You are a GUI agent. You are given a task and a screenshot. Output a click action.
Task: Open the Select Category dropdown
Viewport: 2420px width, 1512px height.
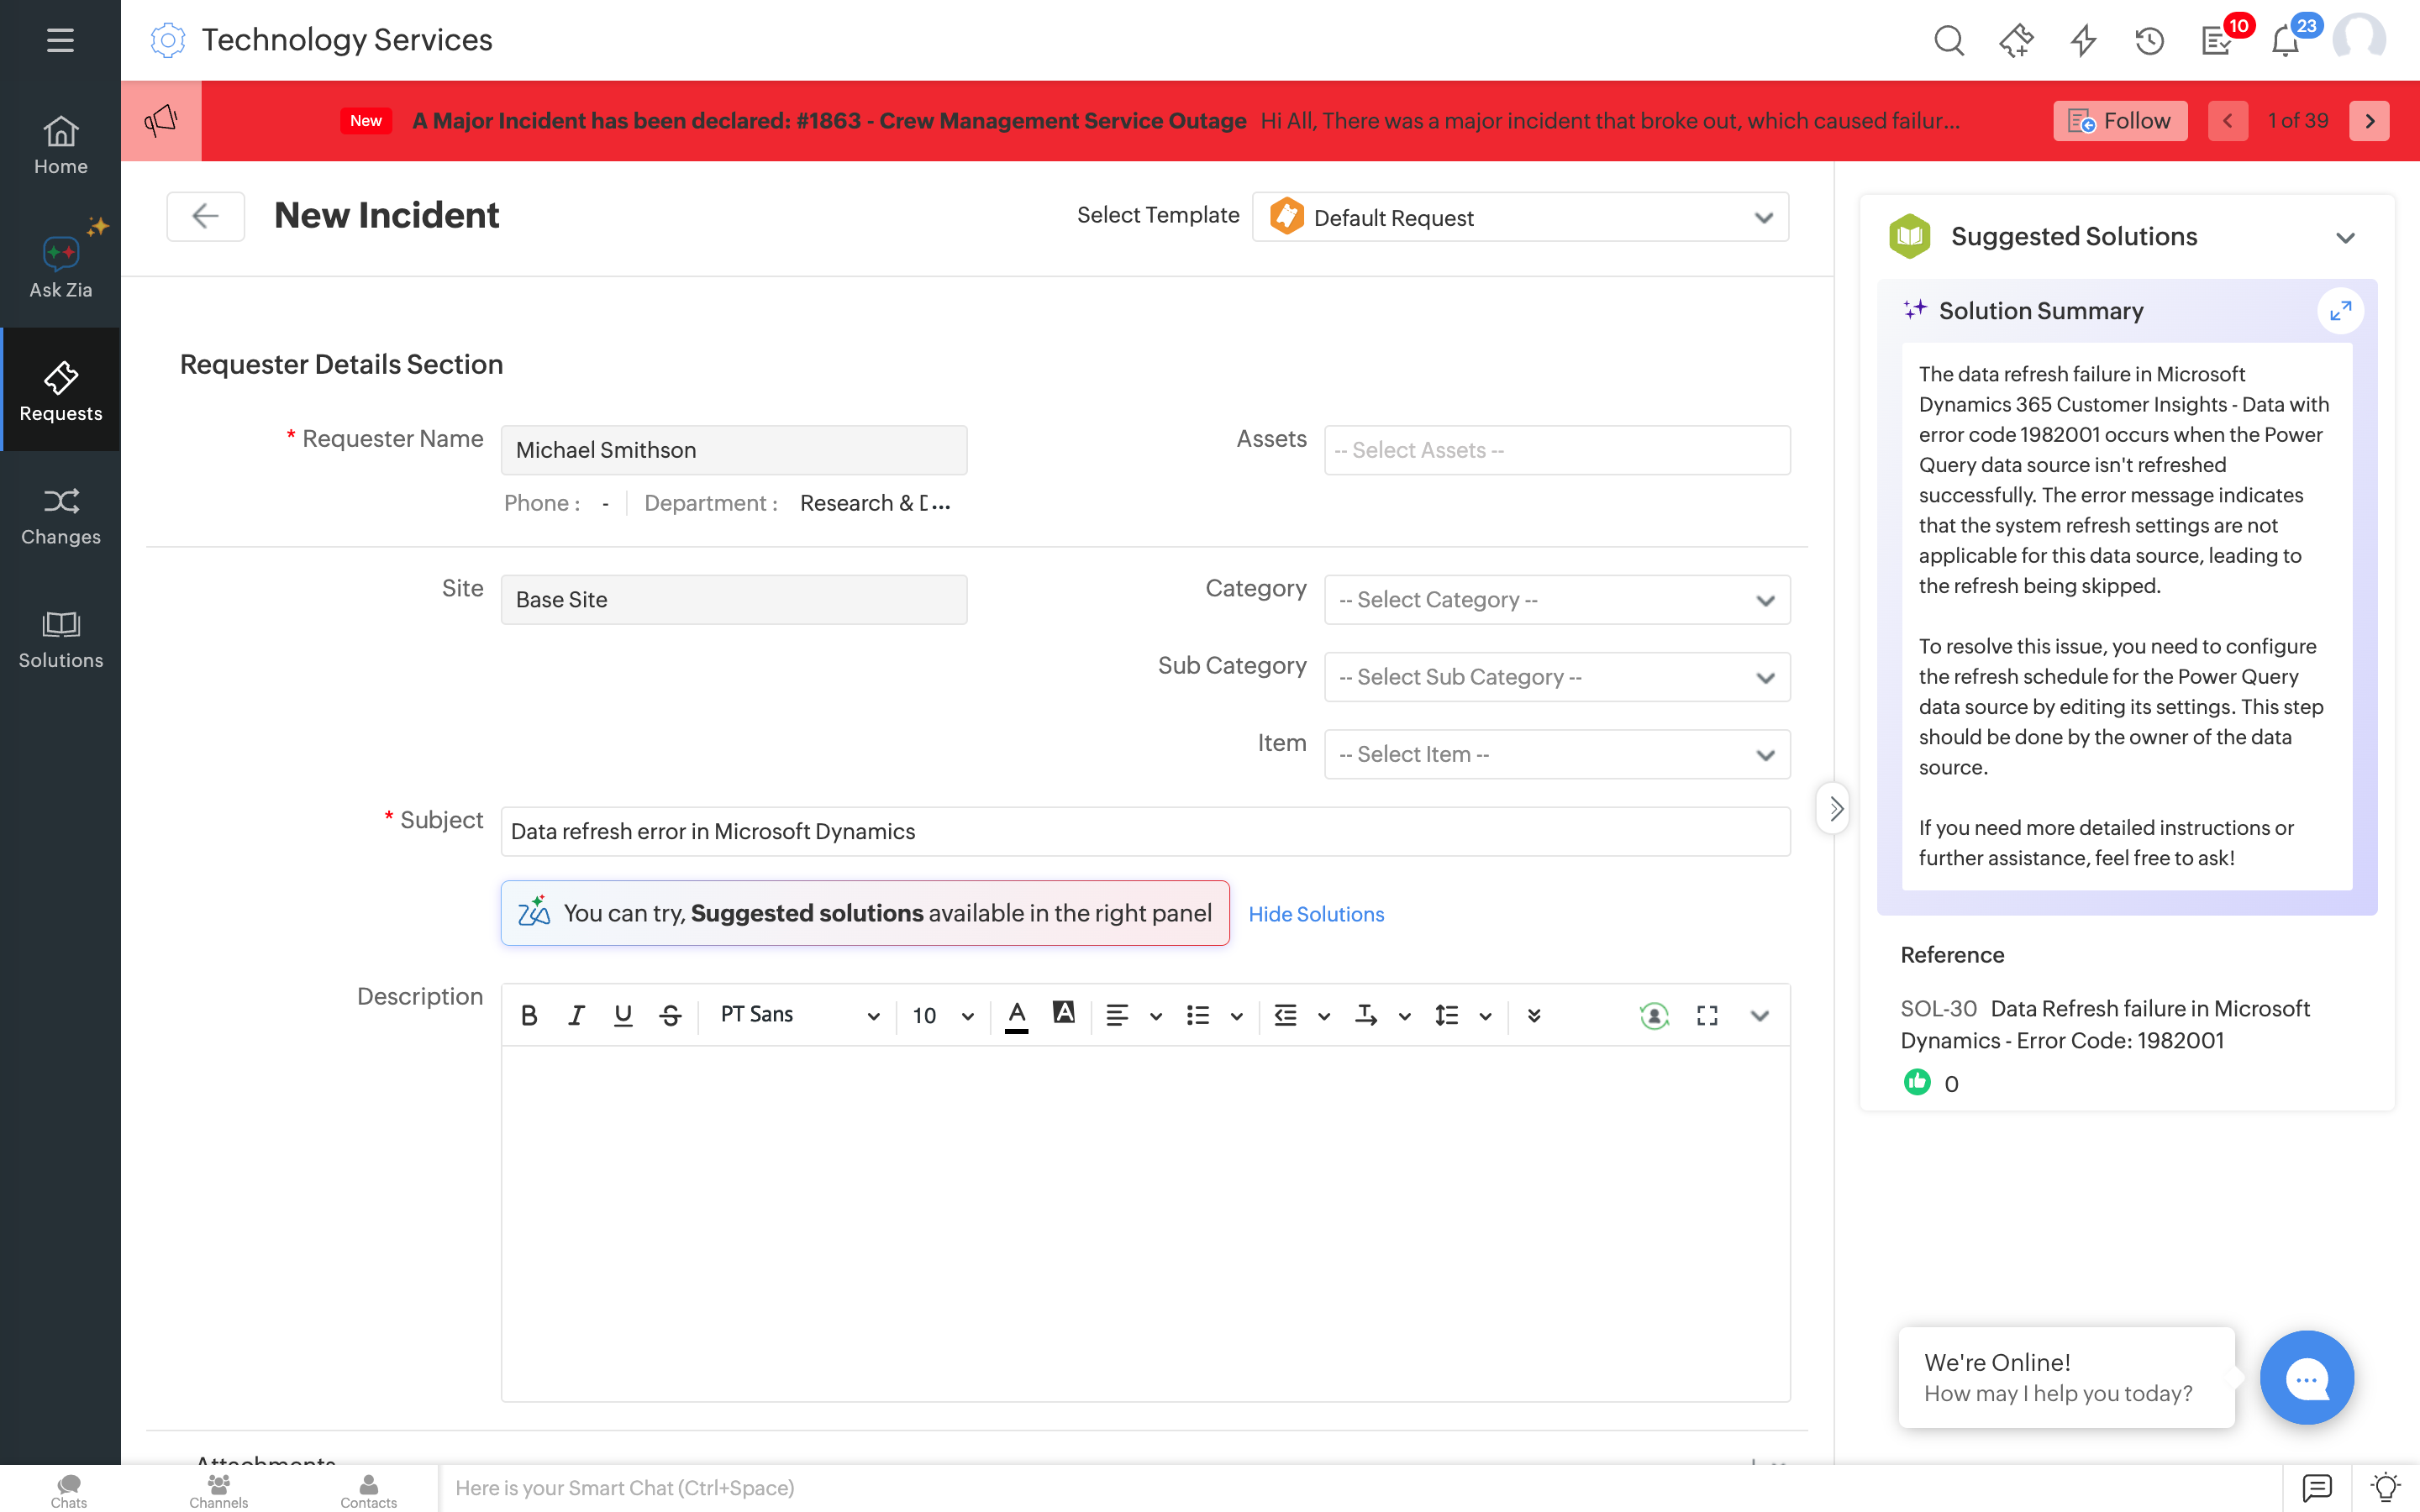click(x=1556, y=600)
